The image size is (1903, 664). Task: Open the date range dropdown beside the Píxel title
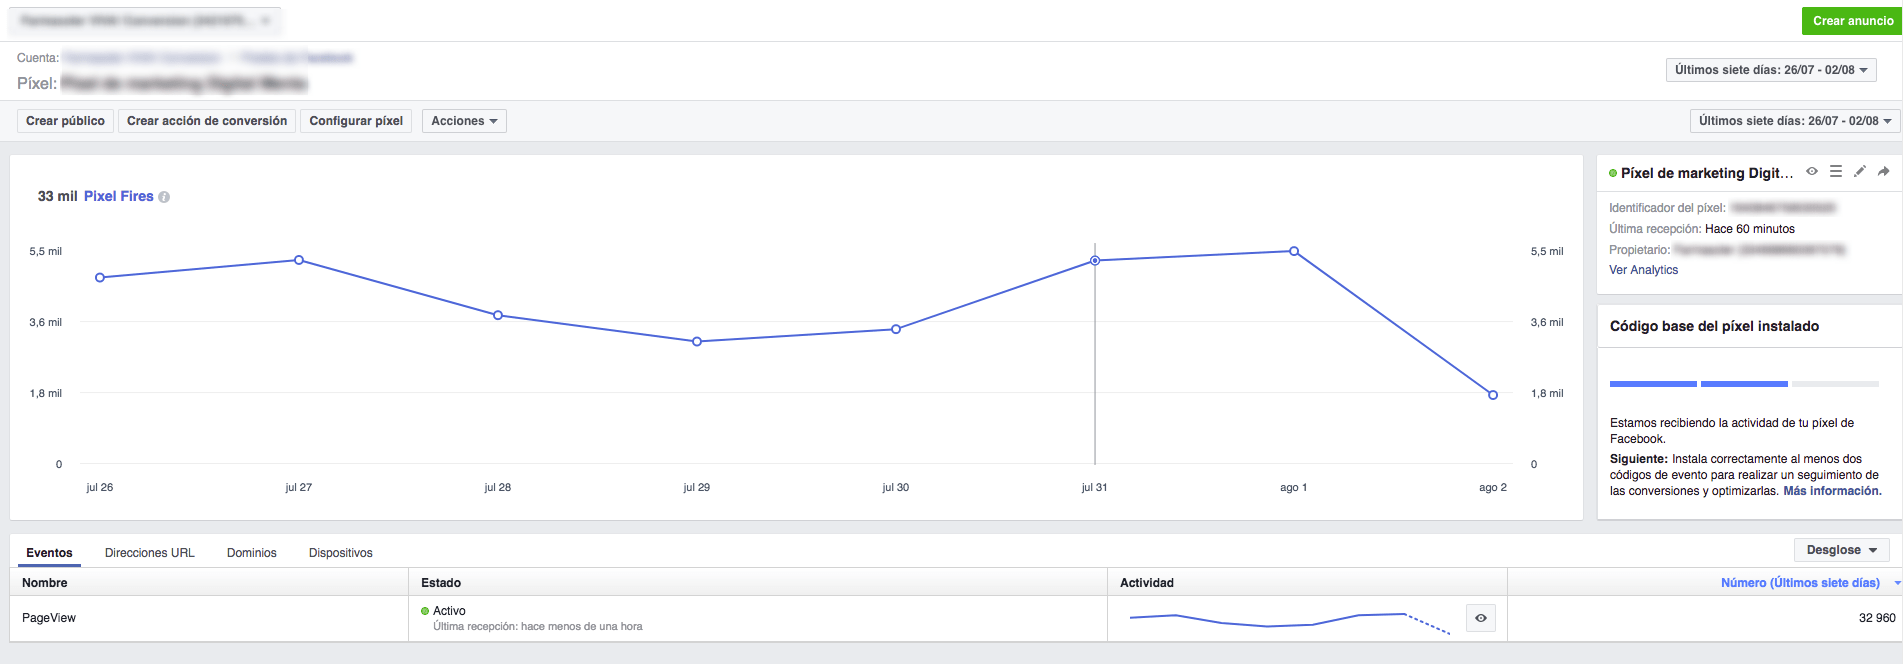(x=1771, y=70)
